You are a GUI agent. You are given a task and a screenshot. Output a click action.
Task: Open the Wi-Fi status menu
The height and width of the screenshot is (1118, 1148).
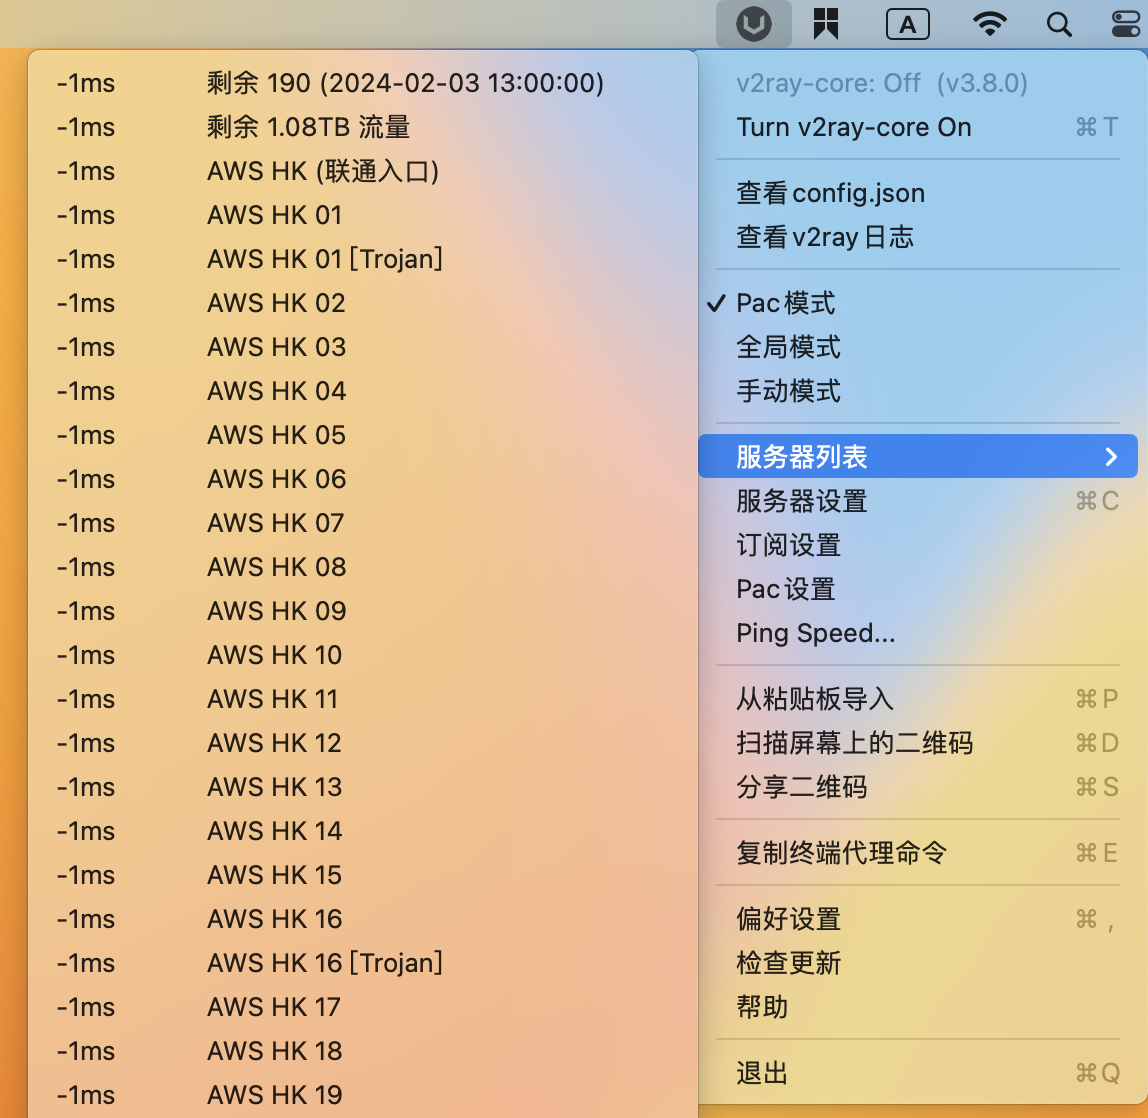tap(990, 24)
